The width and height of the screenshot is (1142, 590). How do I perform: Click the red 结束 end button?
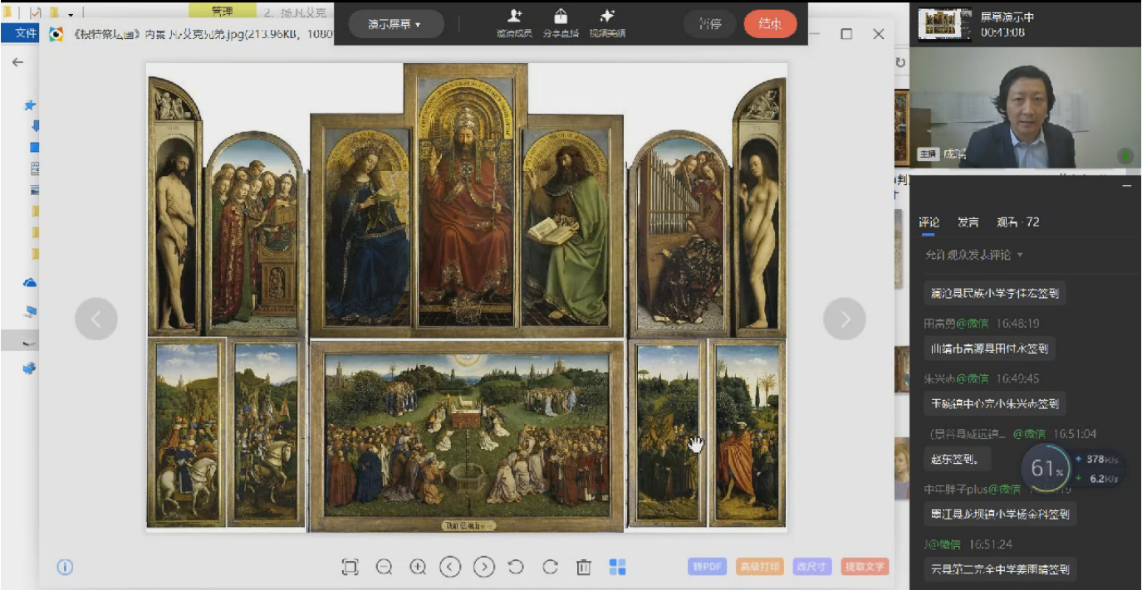click(x=771, y=24)
